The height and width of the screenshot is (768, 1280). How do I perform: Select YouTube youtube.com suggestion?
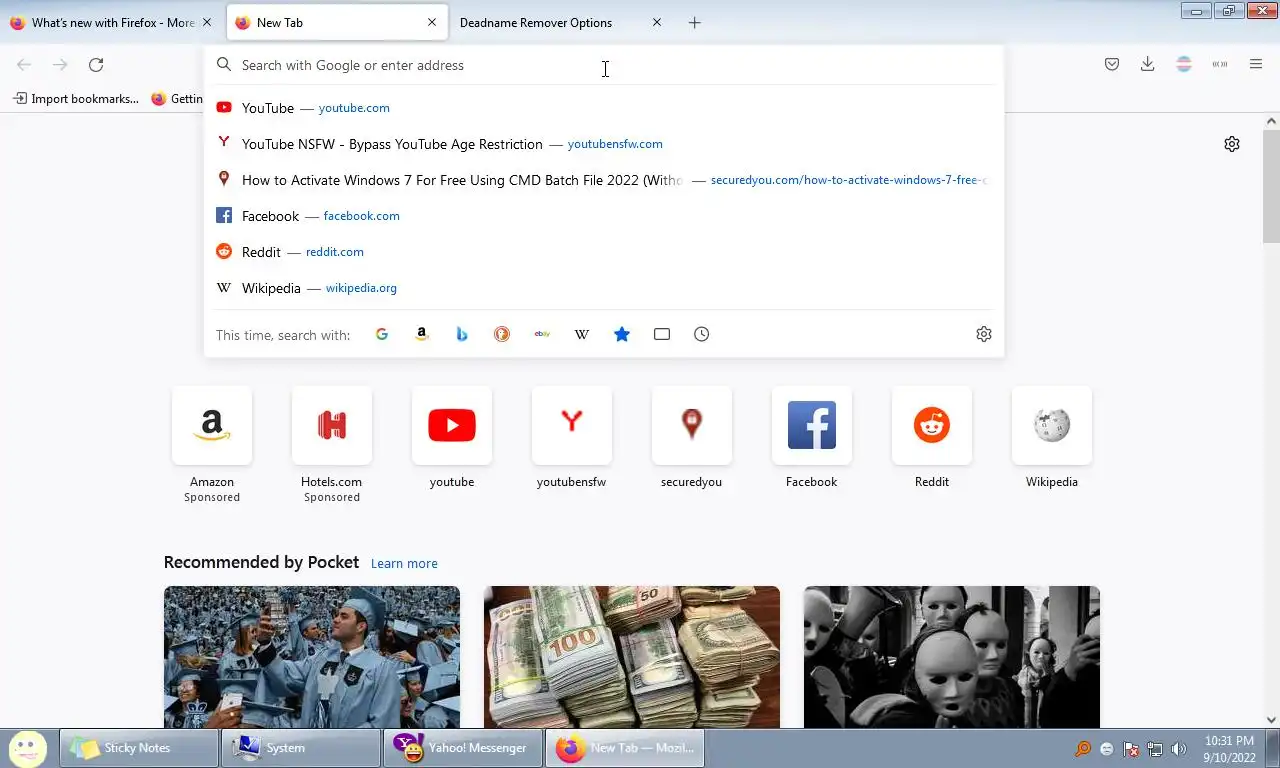click(604, 108)
